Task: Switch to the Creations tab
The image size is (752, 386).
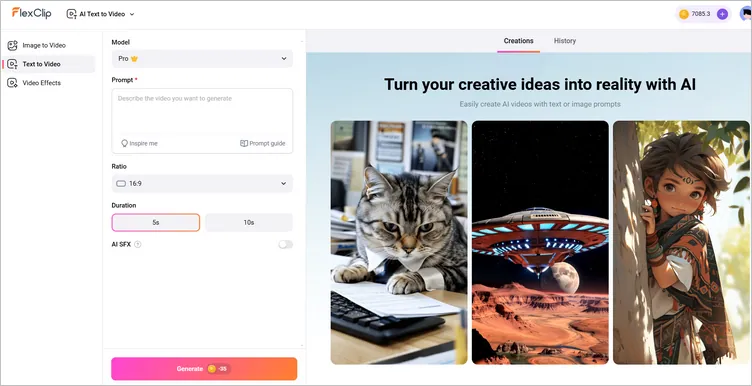Action: tap(518, 41)
